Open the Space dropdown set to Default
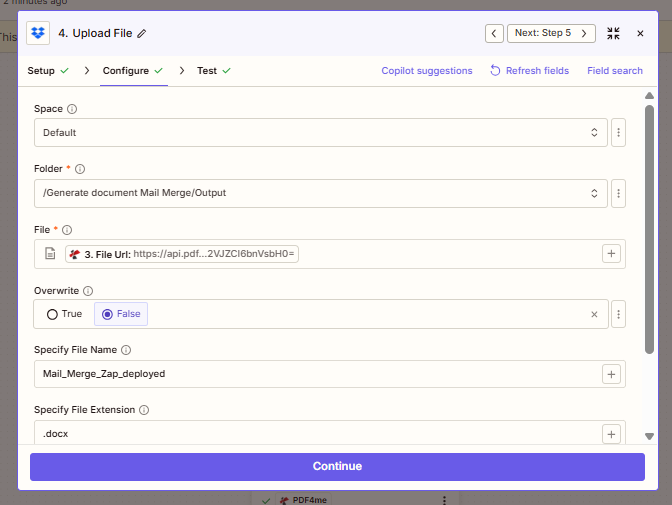The image size is (672, 505). pos(319,132)
